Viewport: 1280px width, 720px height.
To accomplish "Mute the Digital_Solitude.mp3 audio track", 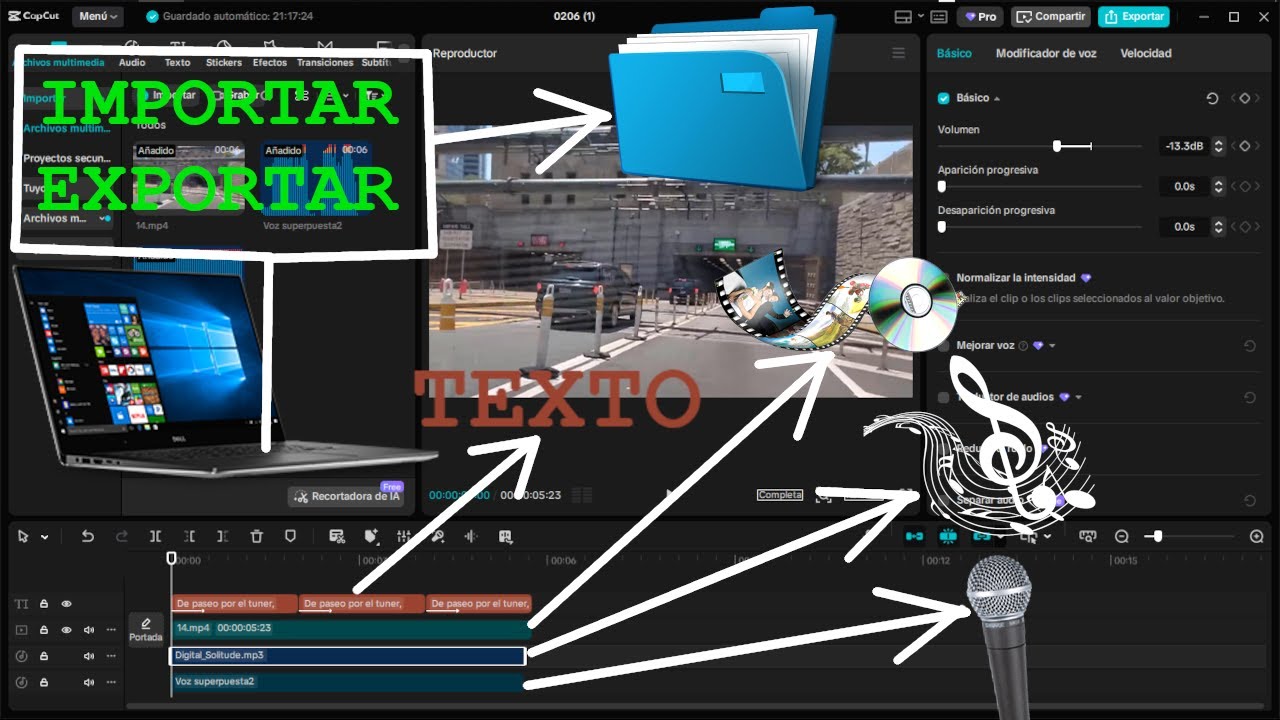I will 89,656.
